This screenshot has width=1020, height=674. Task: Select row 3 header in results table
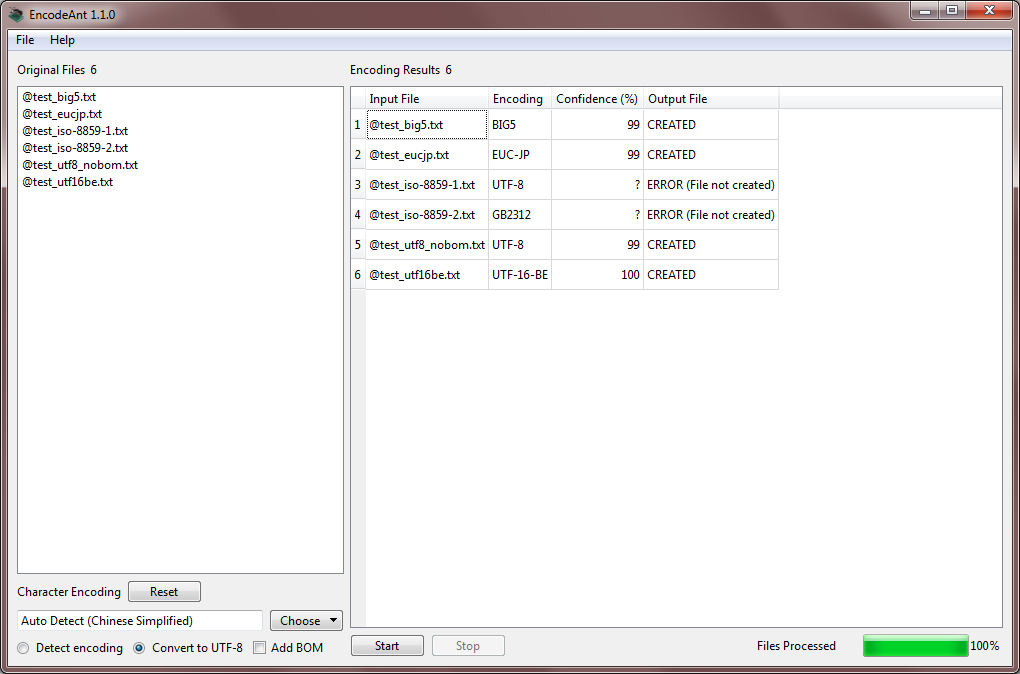point(357,185)
